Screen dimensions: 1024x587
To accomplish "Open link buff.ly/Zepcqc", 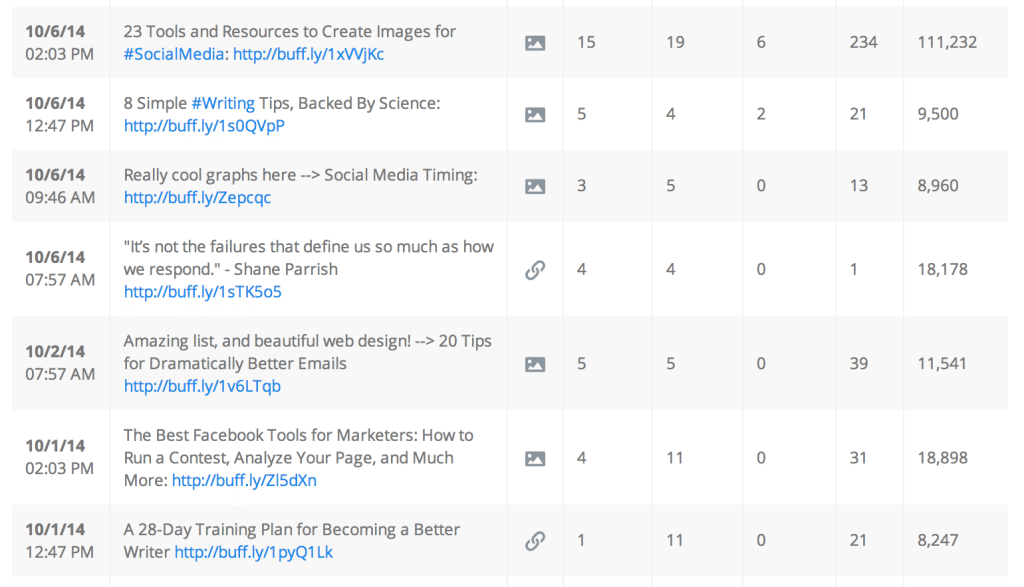I will click(x=197, y=198).
